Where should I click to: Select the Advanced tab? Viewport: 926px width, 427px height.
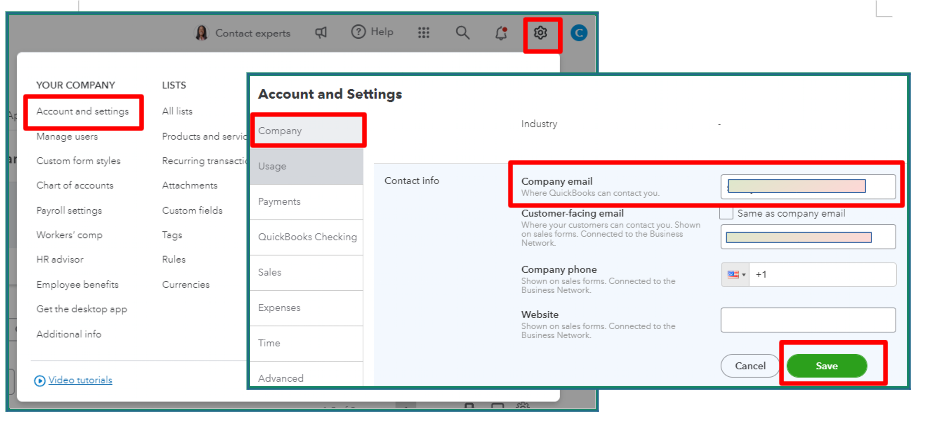(307, 376)
